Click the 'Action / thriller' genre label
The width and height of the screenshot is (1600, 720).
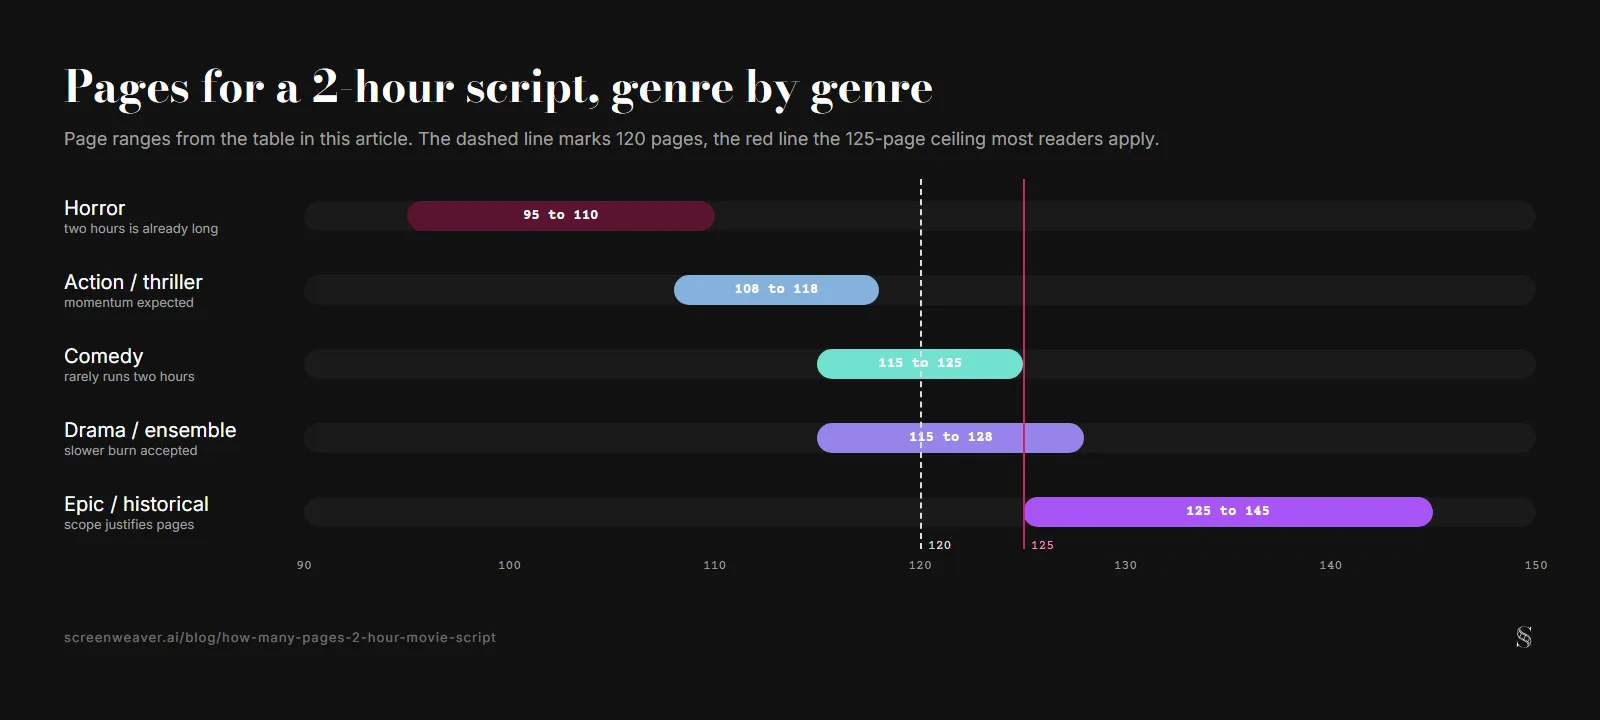(133, 282)
